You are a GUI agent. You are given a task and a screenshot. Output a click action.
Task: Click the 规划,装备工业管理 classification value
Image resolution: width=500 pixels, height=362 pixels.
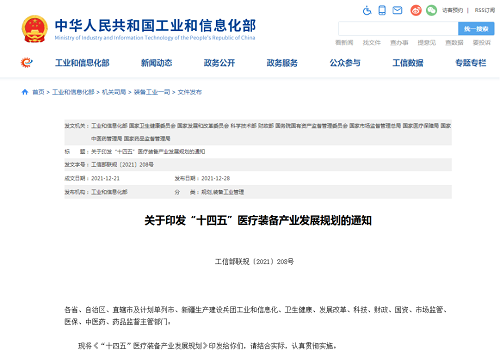coord(223,192)
